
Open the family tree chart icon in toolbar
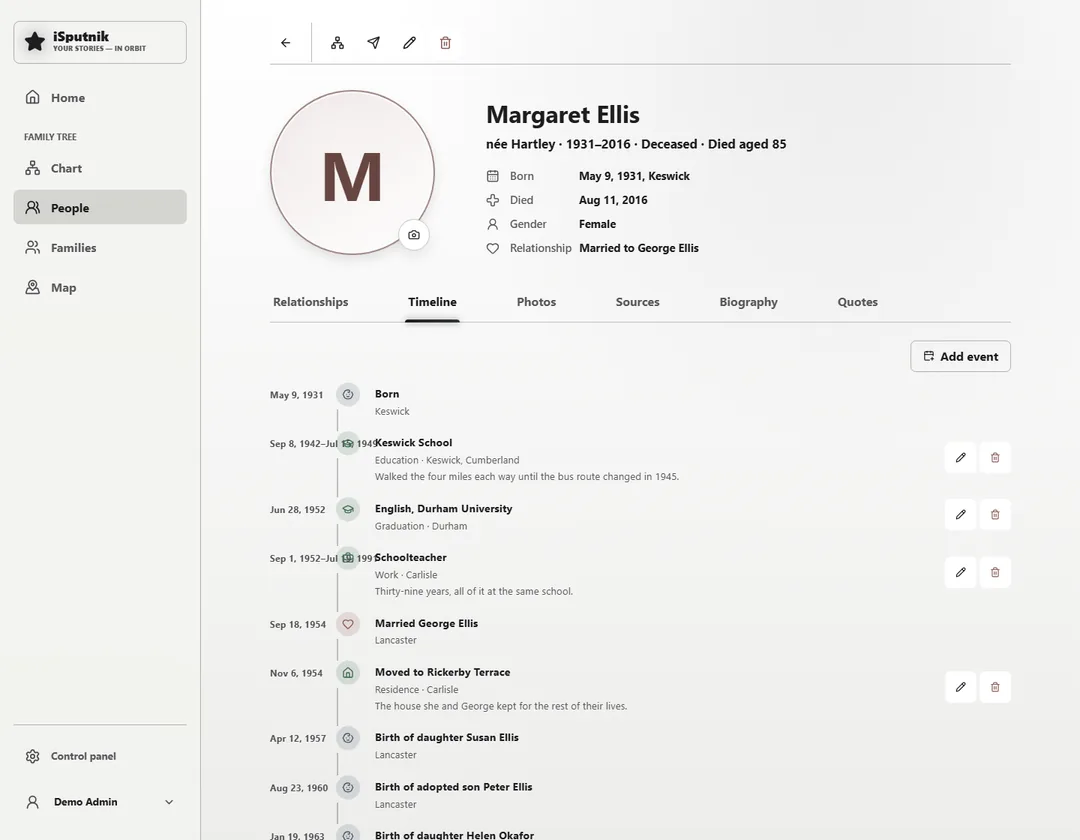click(x=338, y=43)
